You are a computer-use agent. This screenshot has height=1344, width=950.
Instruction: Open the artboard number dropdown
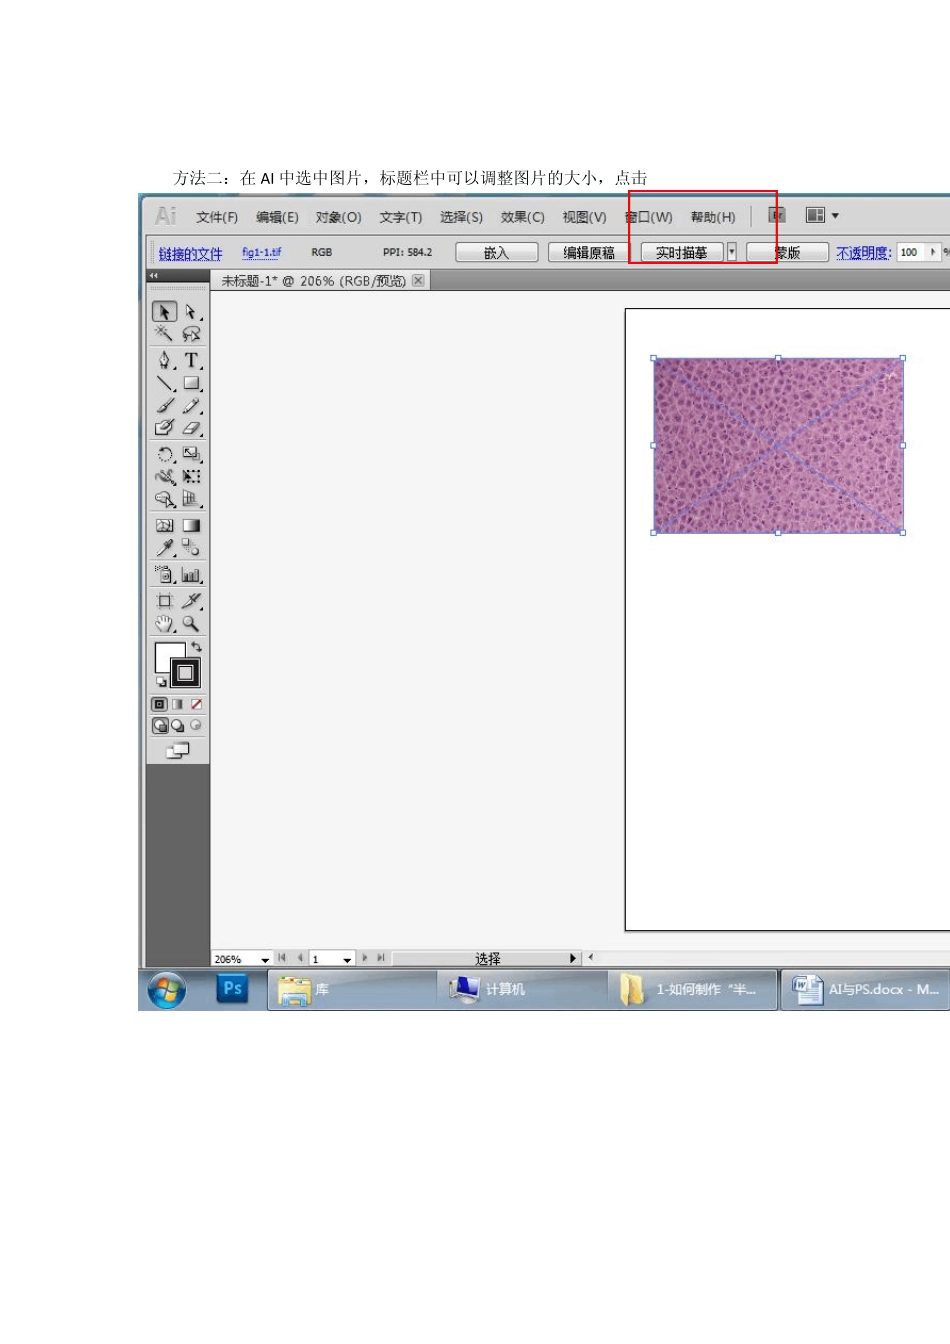click(x=347, y=959)
